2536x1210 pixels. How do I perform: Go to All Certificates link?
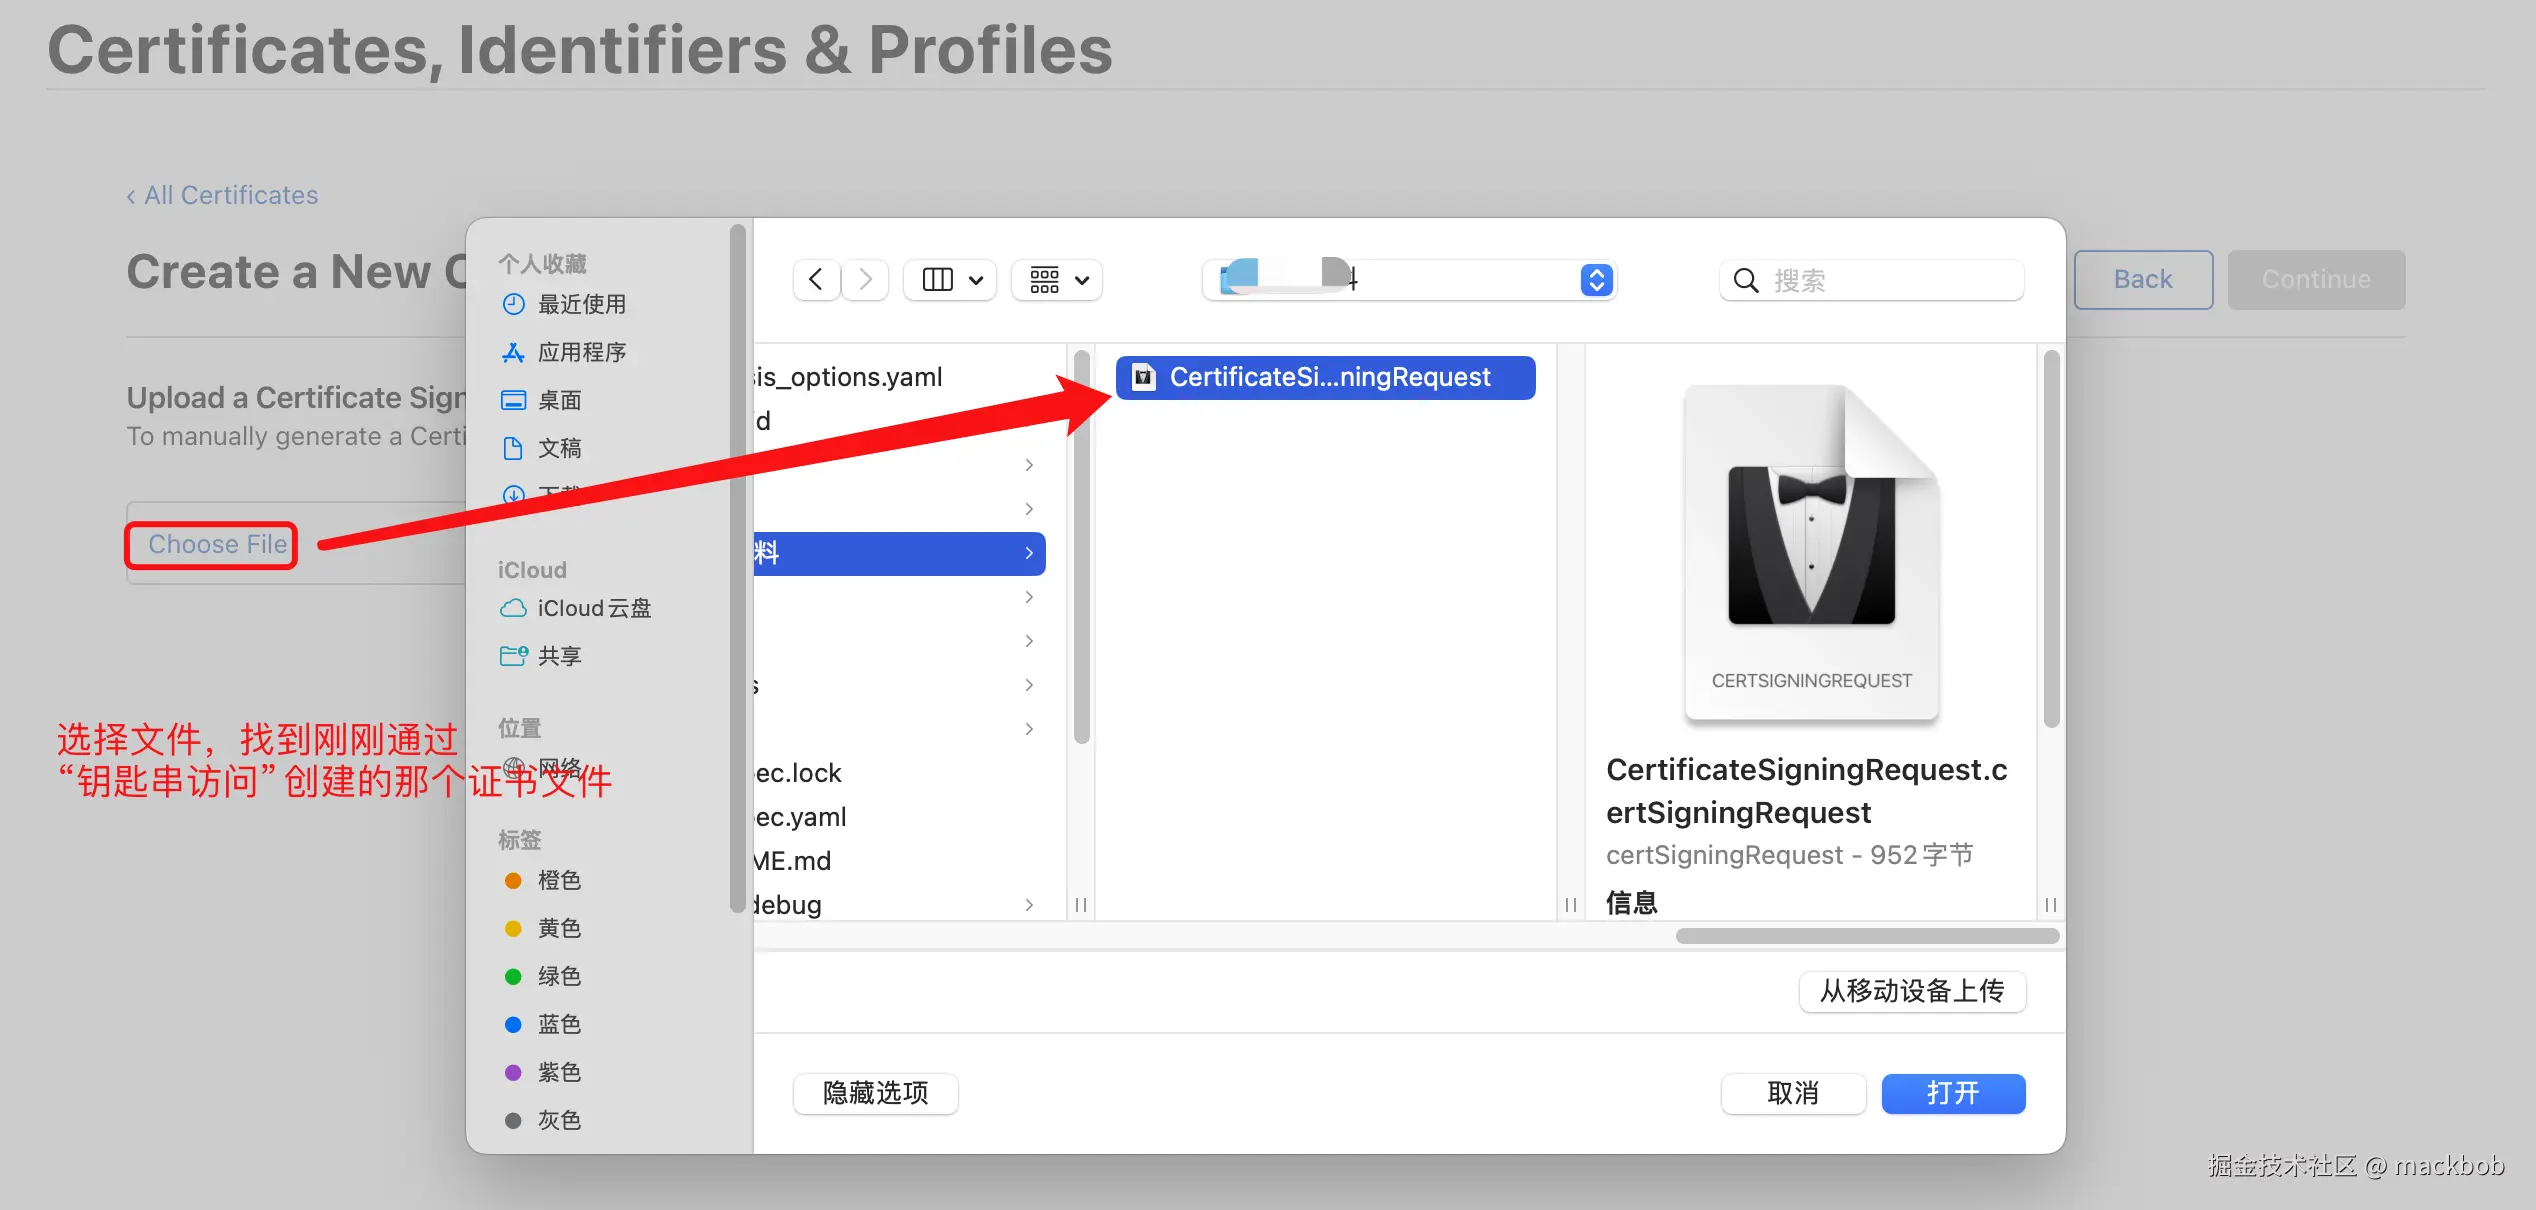click(222, 195)
